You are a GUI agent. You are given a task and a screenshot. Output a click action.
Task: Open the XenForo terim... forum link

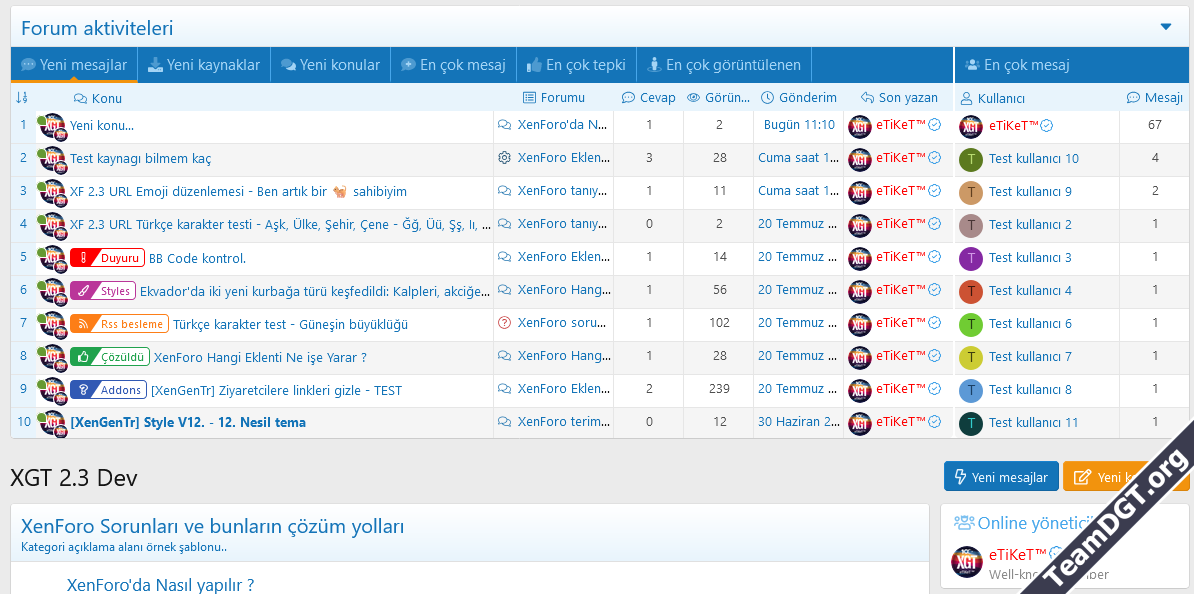point(563,422)
